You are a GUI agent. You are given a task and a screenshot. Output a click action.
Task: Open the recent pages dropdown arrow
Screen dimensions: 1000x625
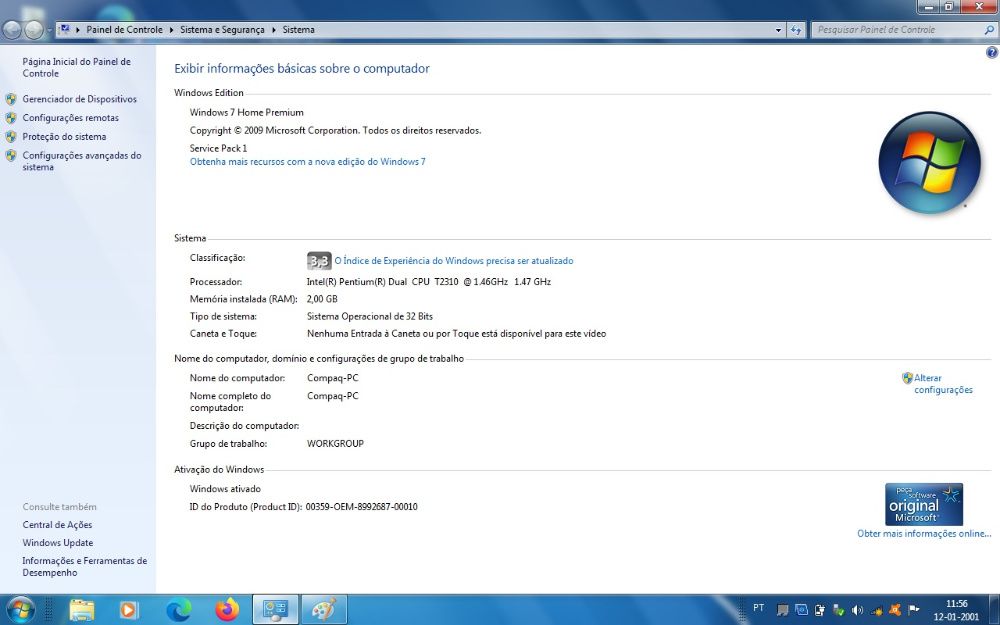point(49,29)
